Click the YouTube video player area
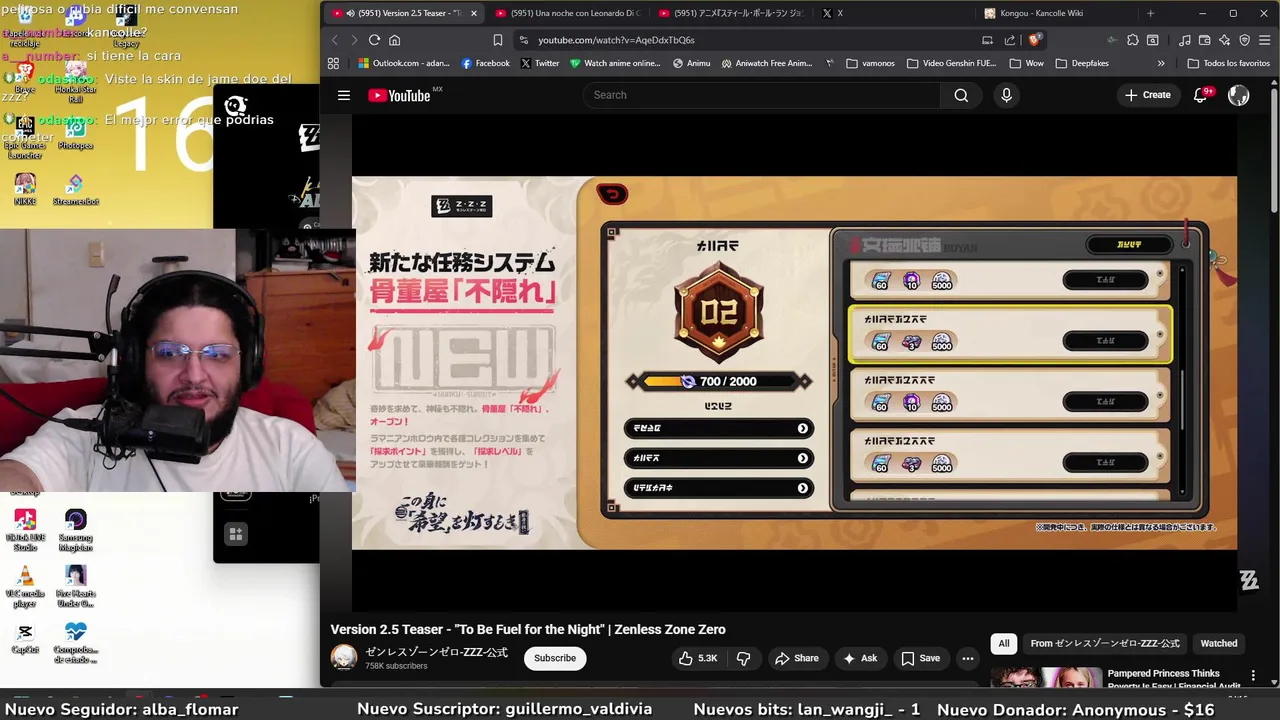This screenshot has width=1280, height=720. (x=794, y=362)
